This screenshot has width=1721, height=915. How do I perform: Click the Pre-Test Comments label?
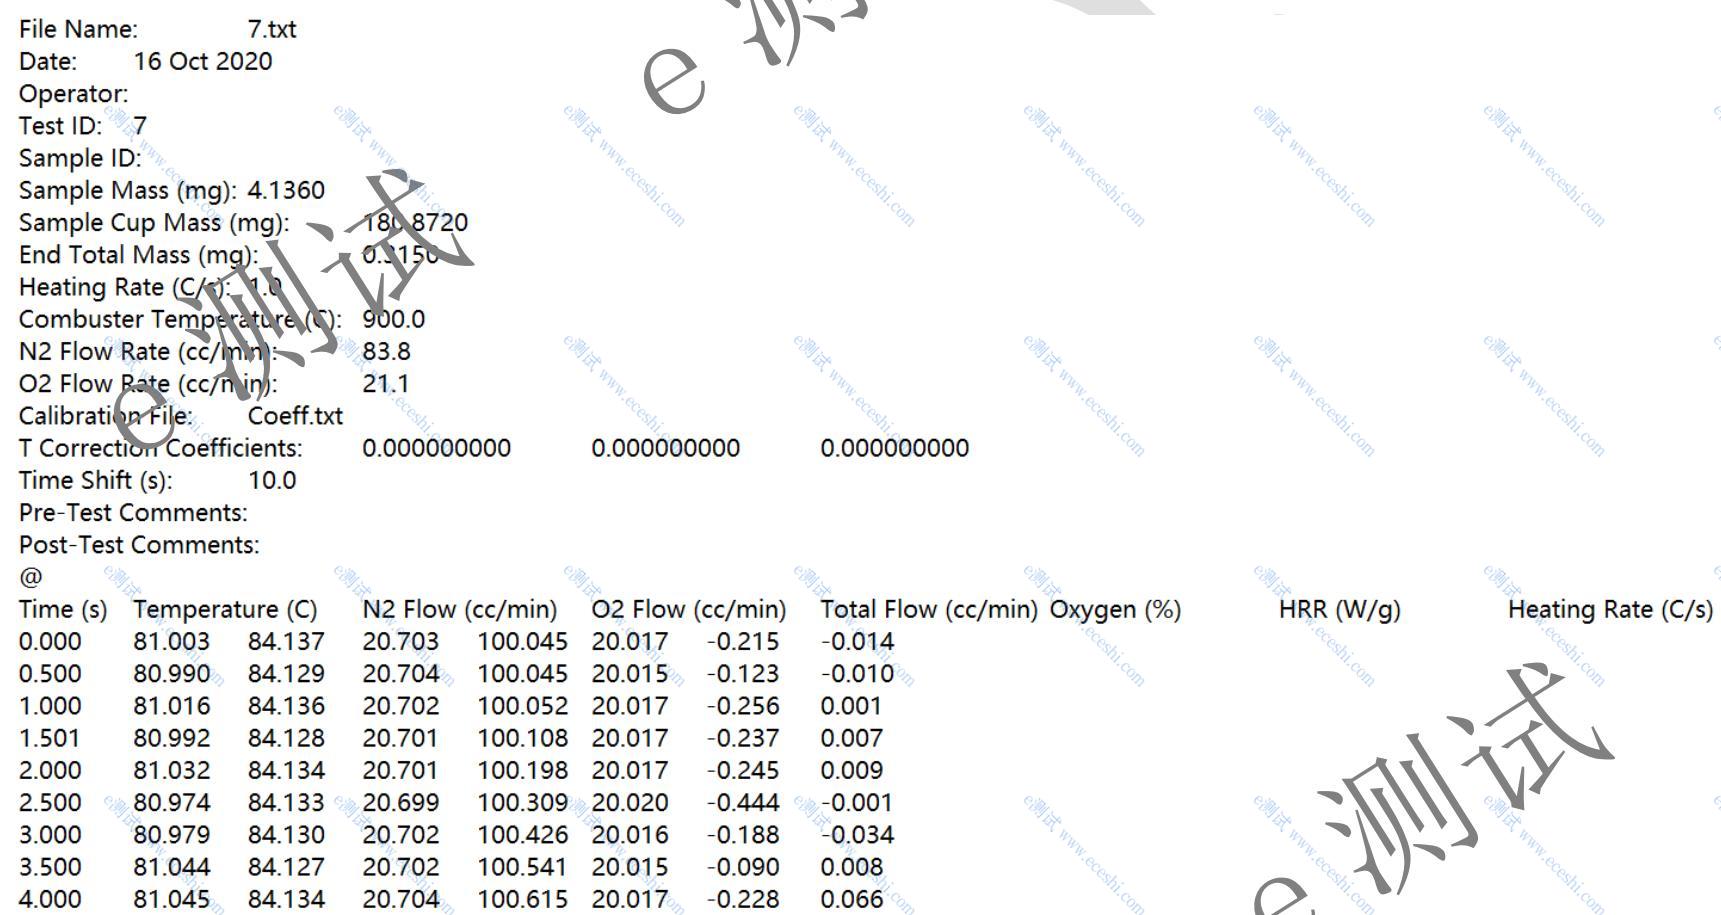pos(133,513)
